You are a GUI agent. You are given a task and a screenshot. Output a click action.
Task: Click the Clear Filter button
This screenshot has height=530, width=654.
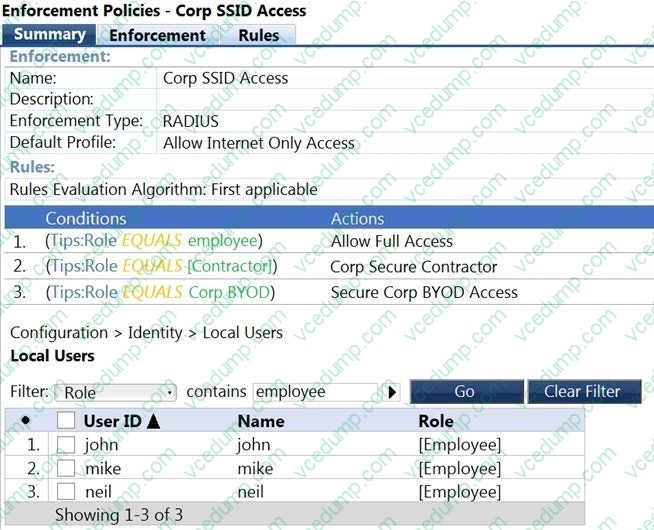pos(582,391)
